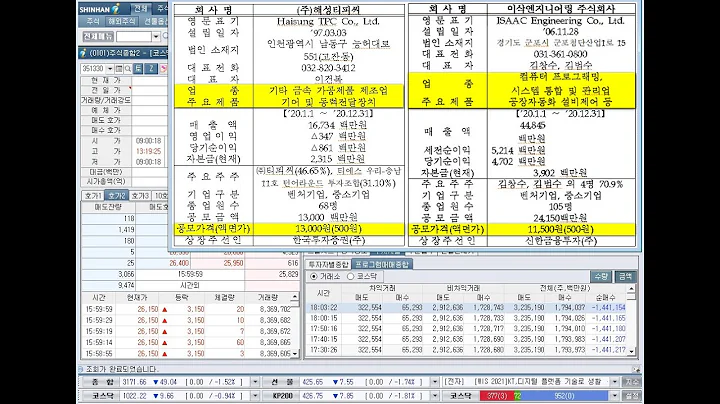Image resolution: width=720 pixels, height=404 pixels.
Task: Click the 선물 label button
Action: click(x=281, y=382)
